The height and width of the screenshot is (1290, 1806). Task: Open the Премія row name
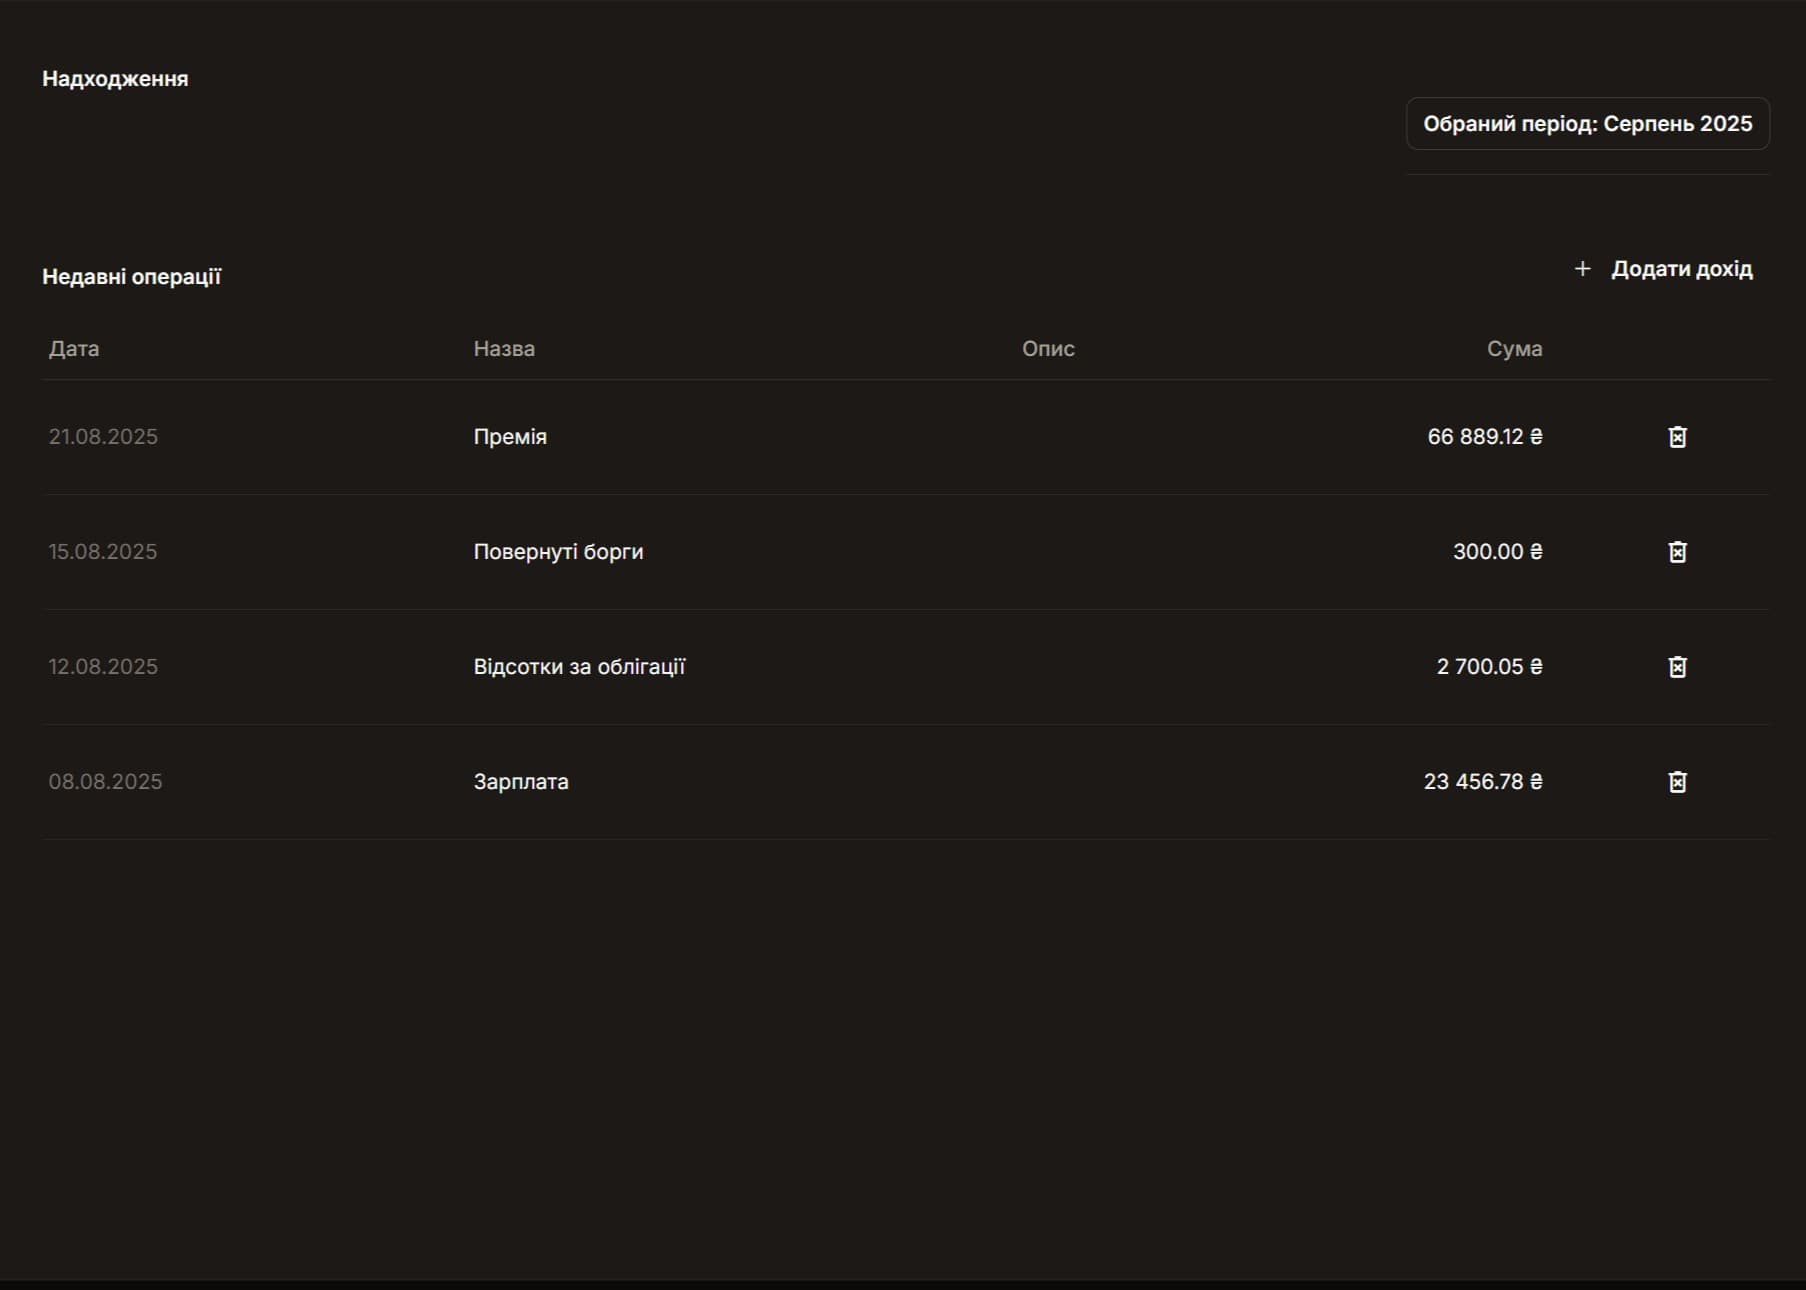(x=510, y=437)
